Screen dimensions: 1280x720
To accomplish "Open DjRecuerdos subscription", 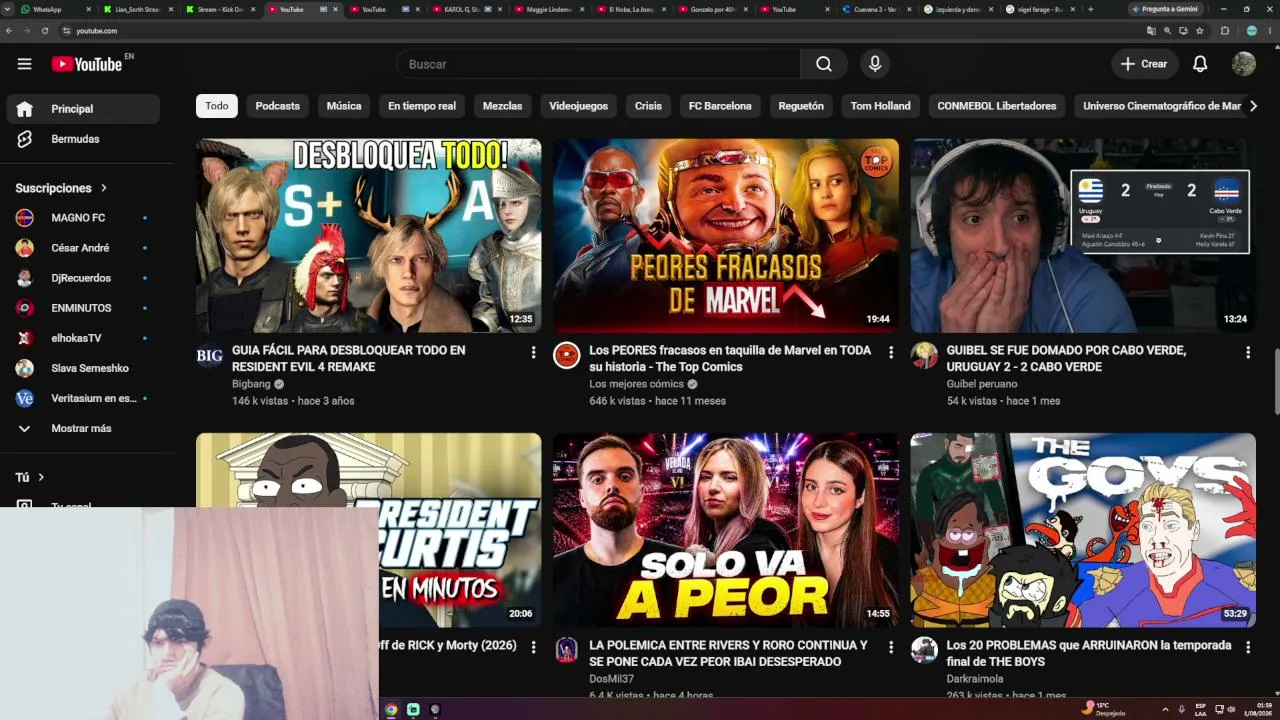I will [x=83, y=278].
